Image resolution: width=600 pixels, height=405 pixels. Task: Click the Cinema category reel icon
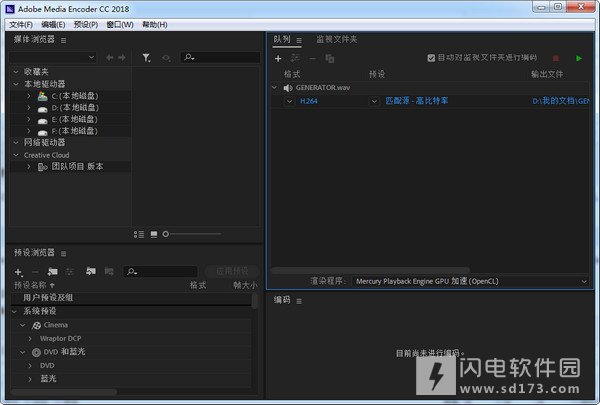(x=36, y=325)
